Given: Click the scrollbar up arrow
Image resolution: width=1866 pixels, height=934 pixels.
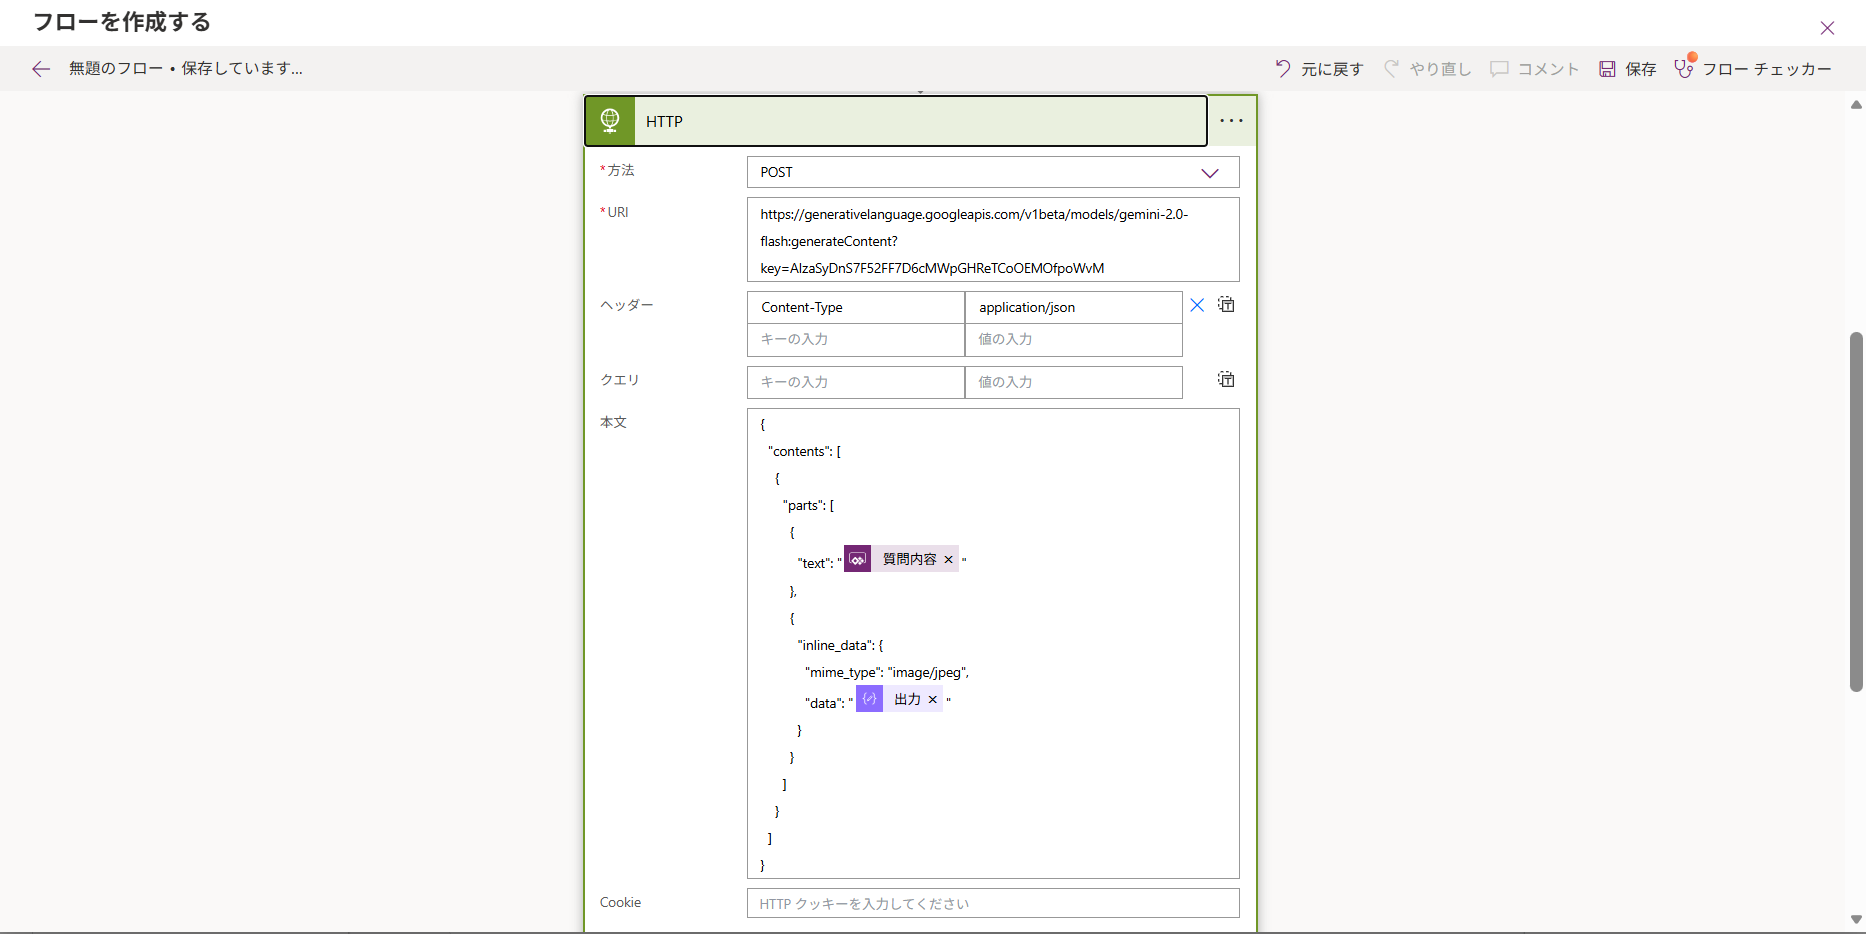Looking at the screenshot, I should [x=1856, y=104].
